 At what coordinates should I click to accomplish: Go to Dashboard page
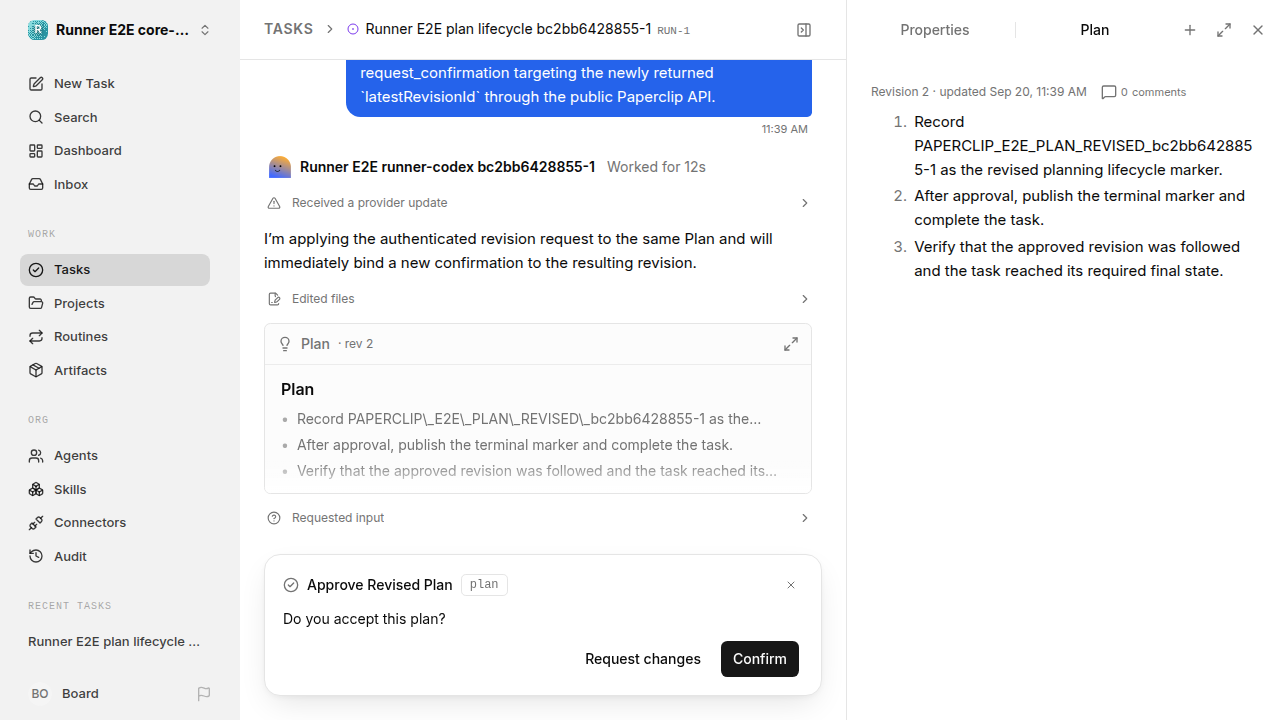115,150
